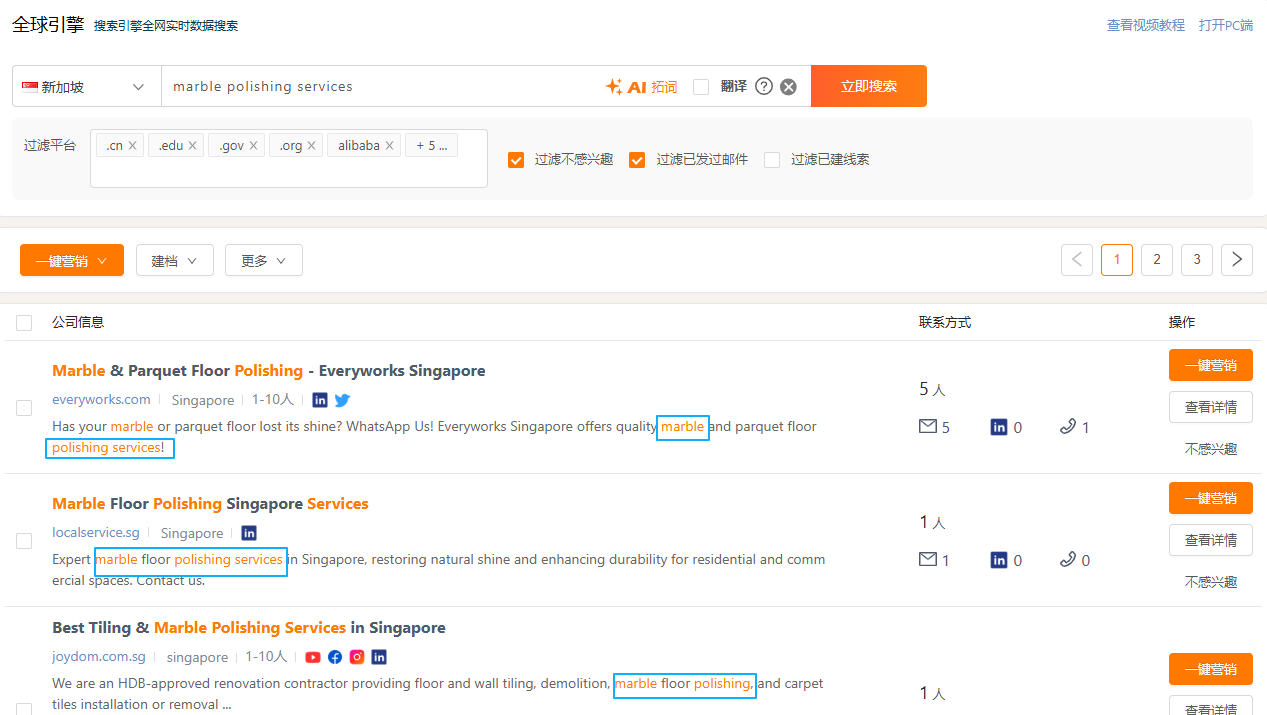Click localservice.sg phone count icon
Viewport: 1267px width, 715px height.
1068,560
